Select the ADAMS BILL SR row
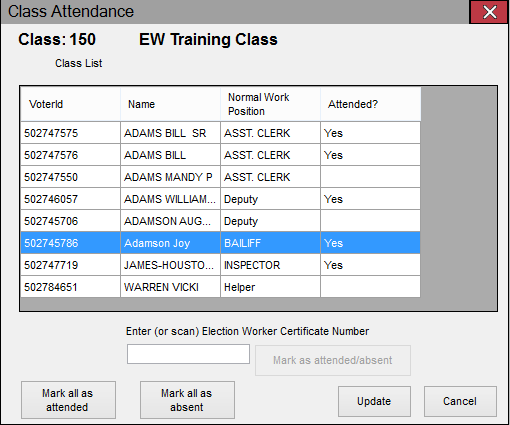Image resolution: width=510 pixels, height=425 pixels. click(x=220, y=133)
